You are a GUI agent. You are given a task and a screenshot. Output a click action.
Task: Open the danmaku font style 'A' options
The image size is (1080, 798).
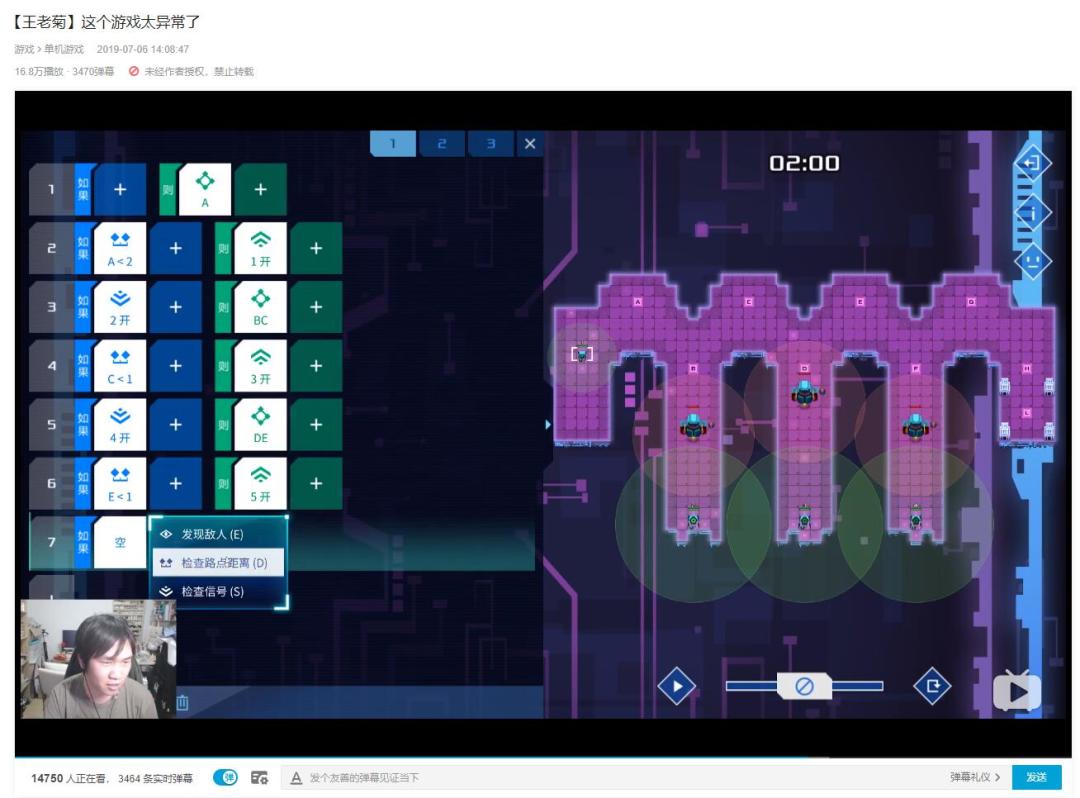[x=296, y=777]
